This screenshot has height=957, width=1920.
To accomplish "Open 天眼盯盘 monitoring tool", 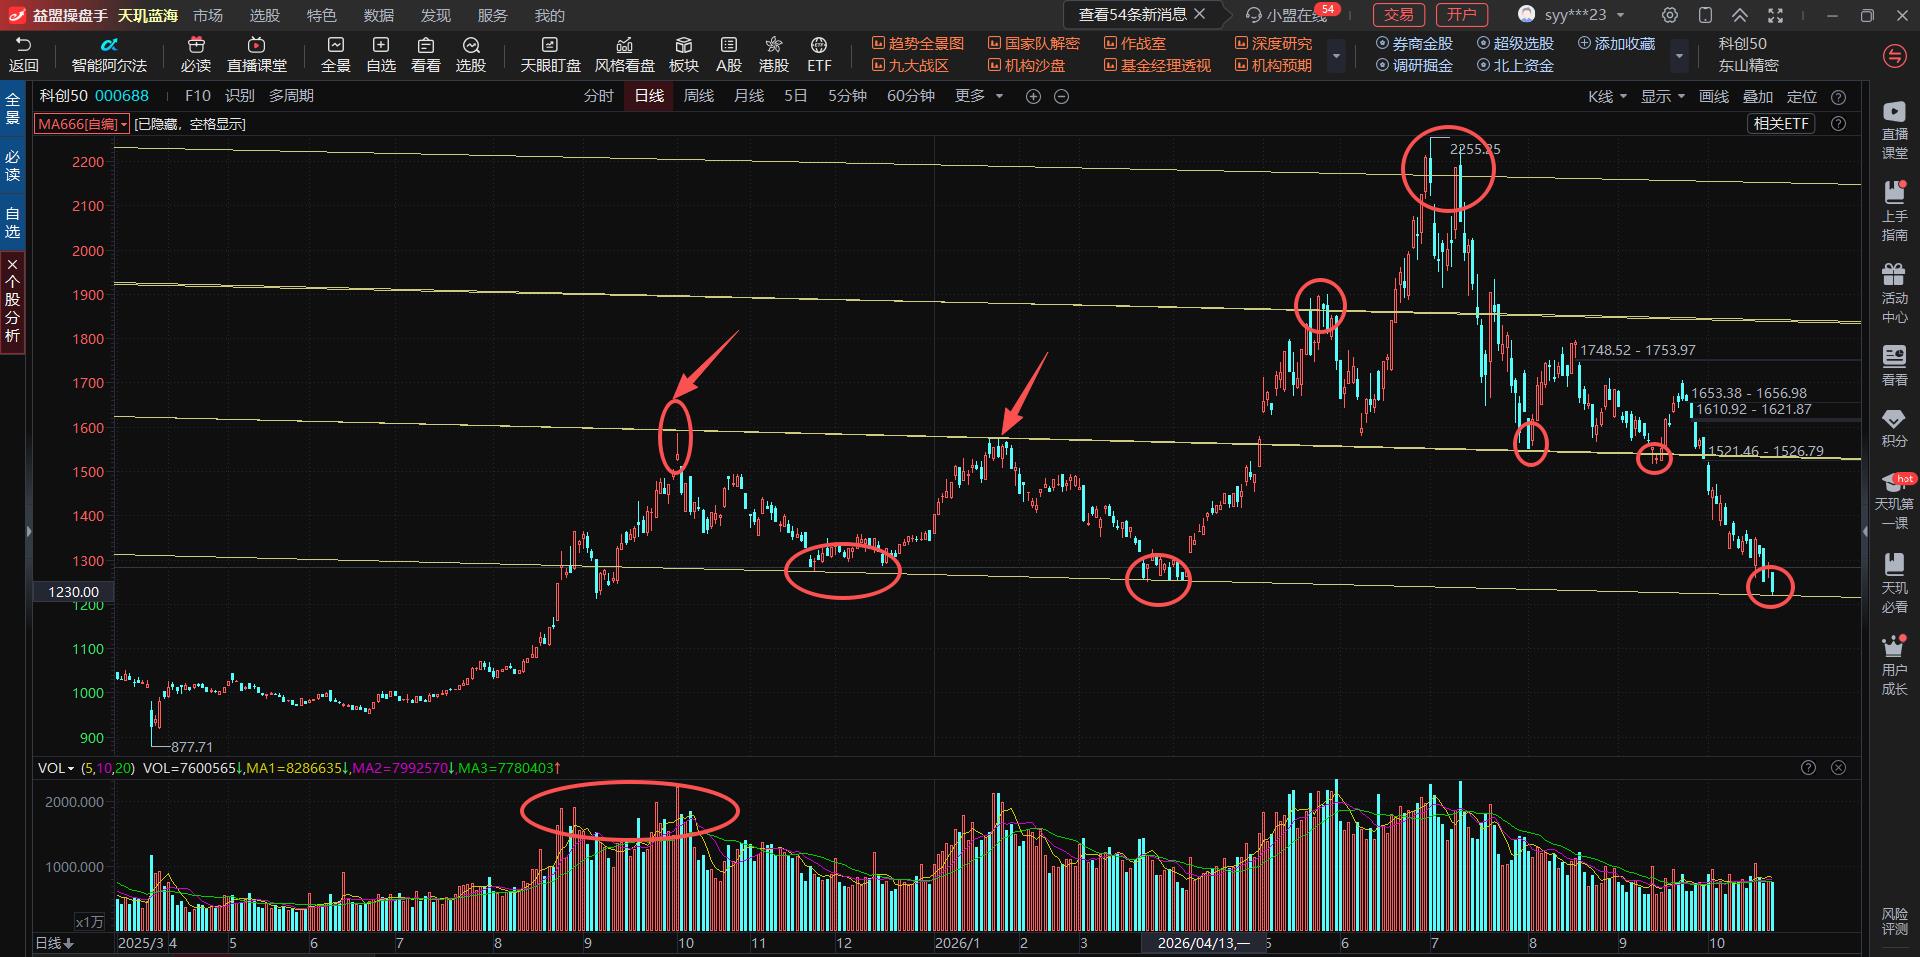I will click(x=550, y=54).
